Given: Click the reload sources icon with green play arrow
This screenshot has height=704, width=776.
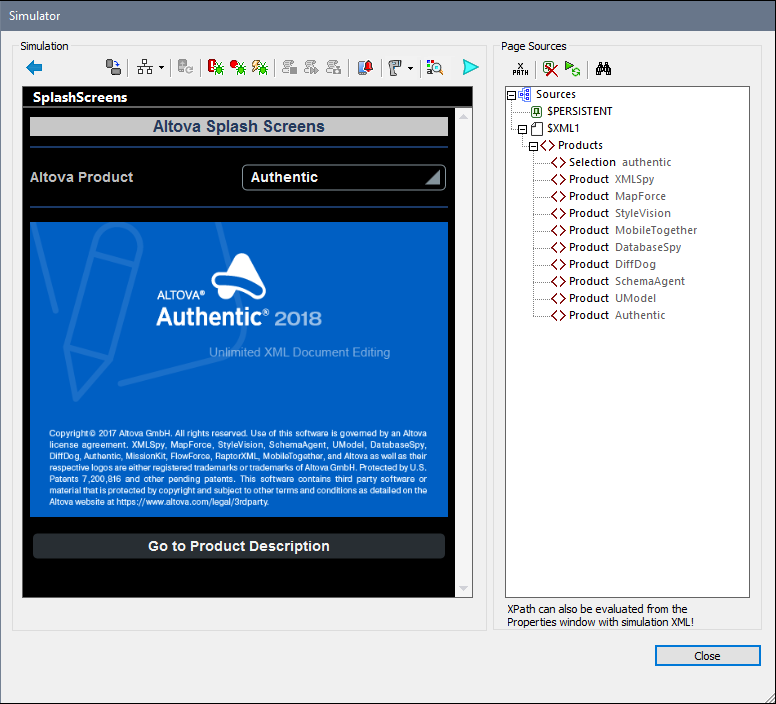Looking at the screenshot, I should click(x=572, y=69).
